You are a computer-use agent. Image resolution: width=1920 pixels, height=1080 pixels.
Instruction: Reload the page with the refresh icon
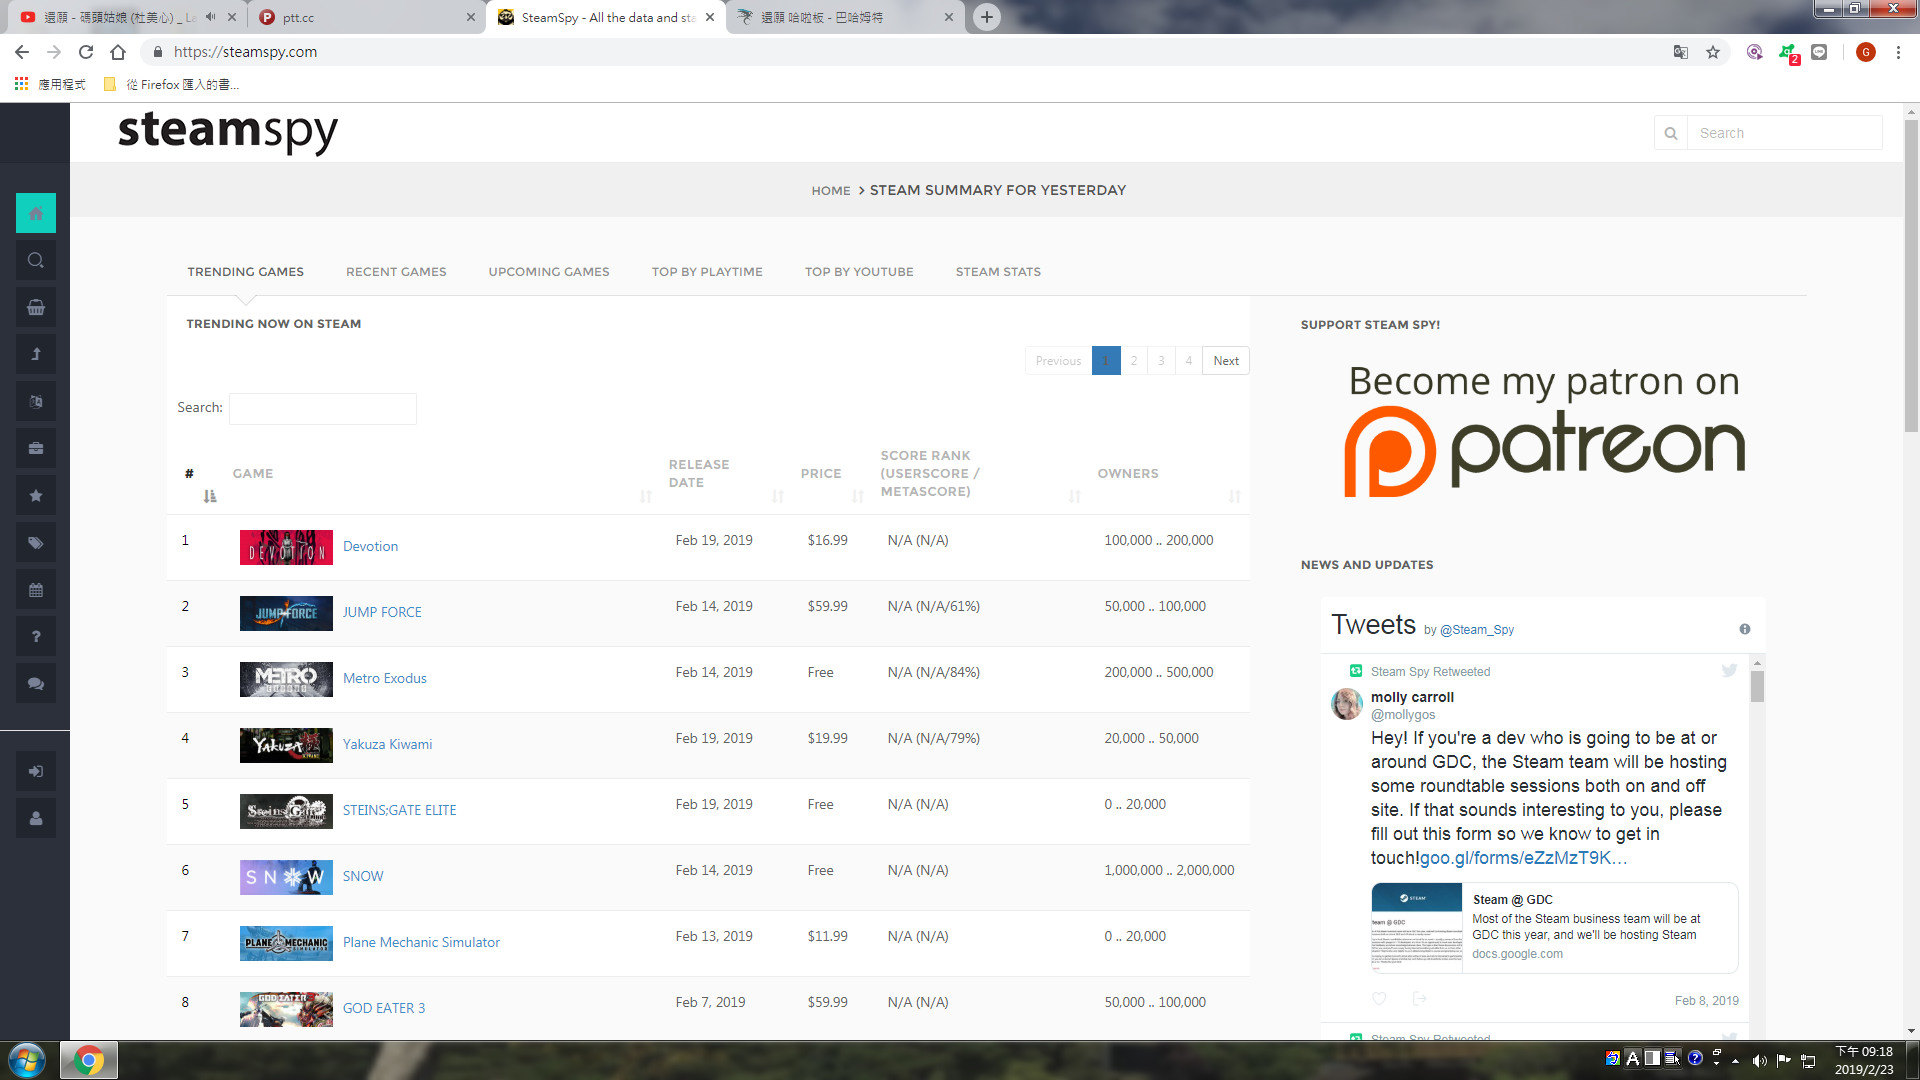point(86,52)
